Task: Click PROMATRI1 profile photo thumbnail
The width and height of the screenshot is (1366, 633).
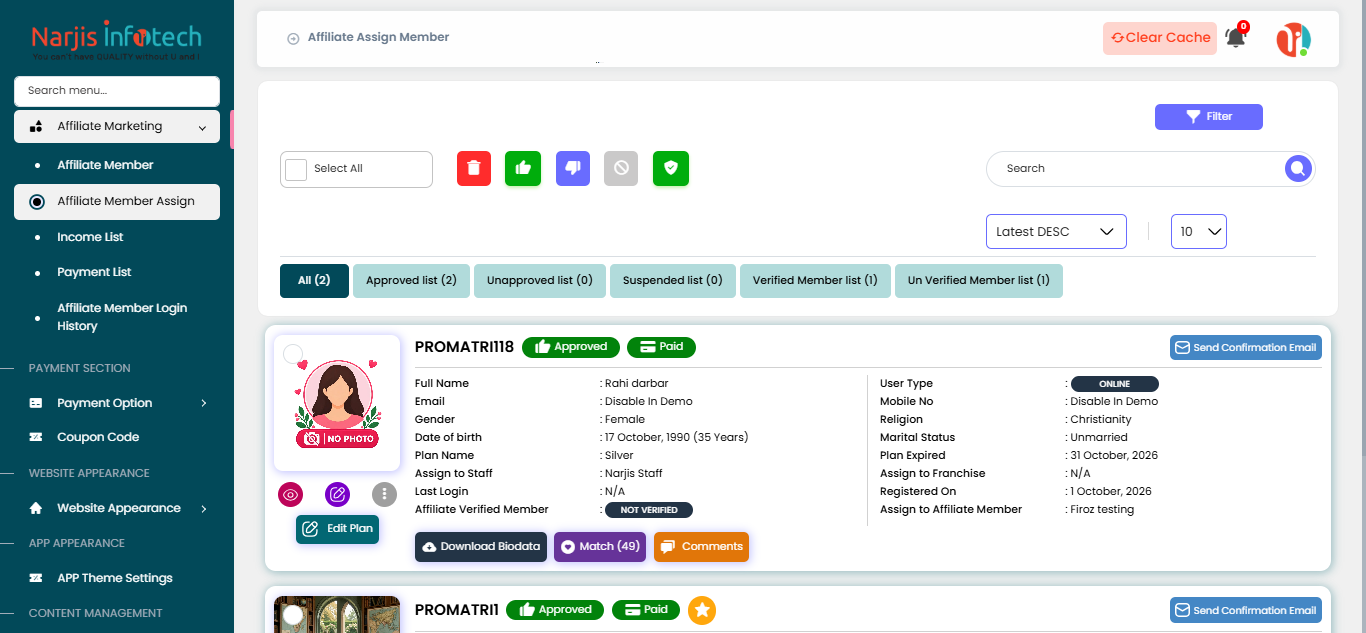Action: click(x=337, y=614)
